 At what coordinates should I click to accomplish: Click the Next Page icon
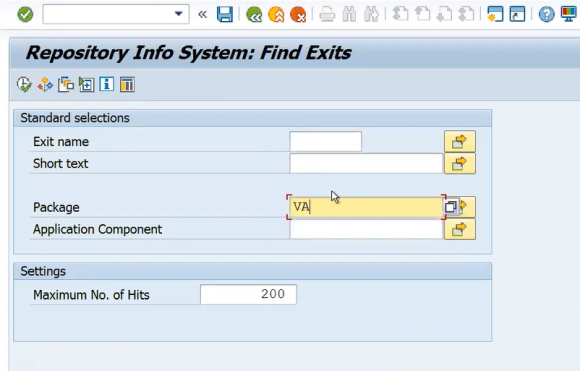coord(444,14)
